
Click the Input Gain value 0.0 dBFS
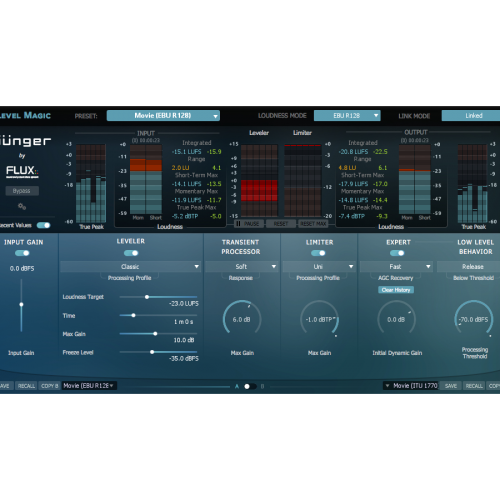pyautogui.click(x=22, y=269)
